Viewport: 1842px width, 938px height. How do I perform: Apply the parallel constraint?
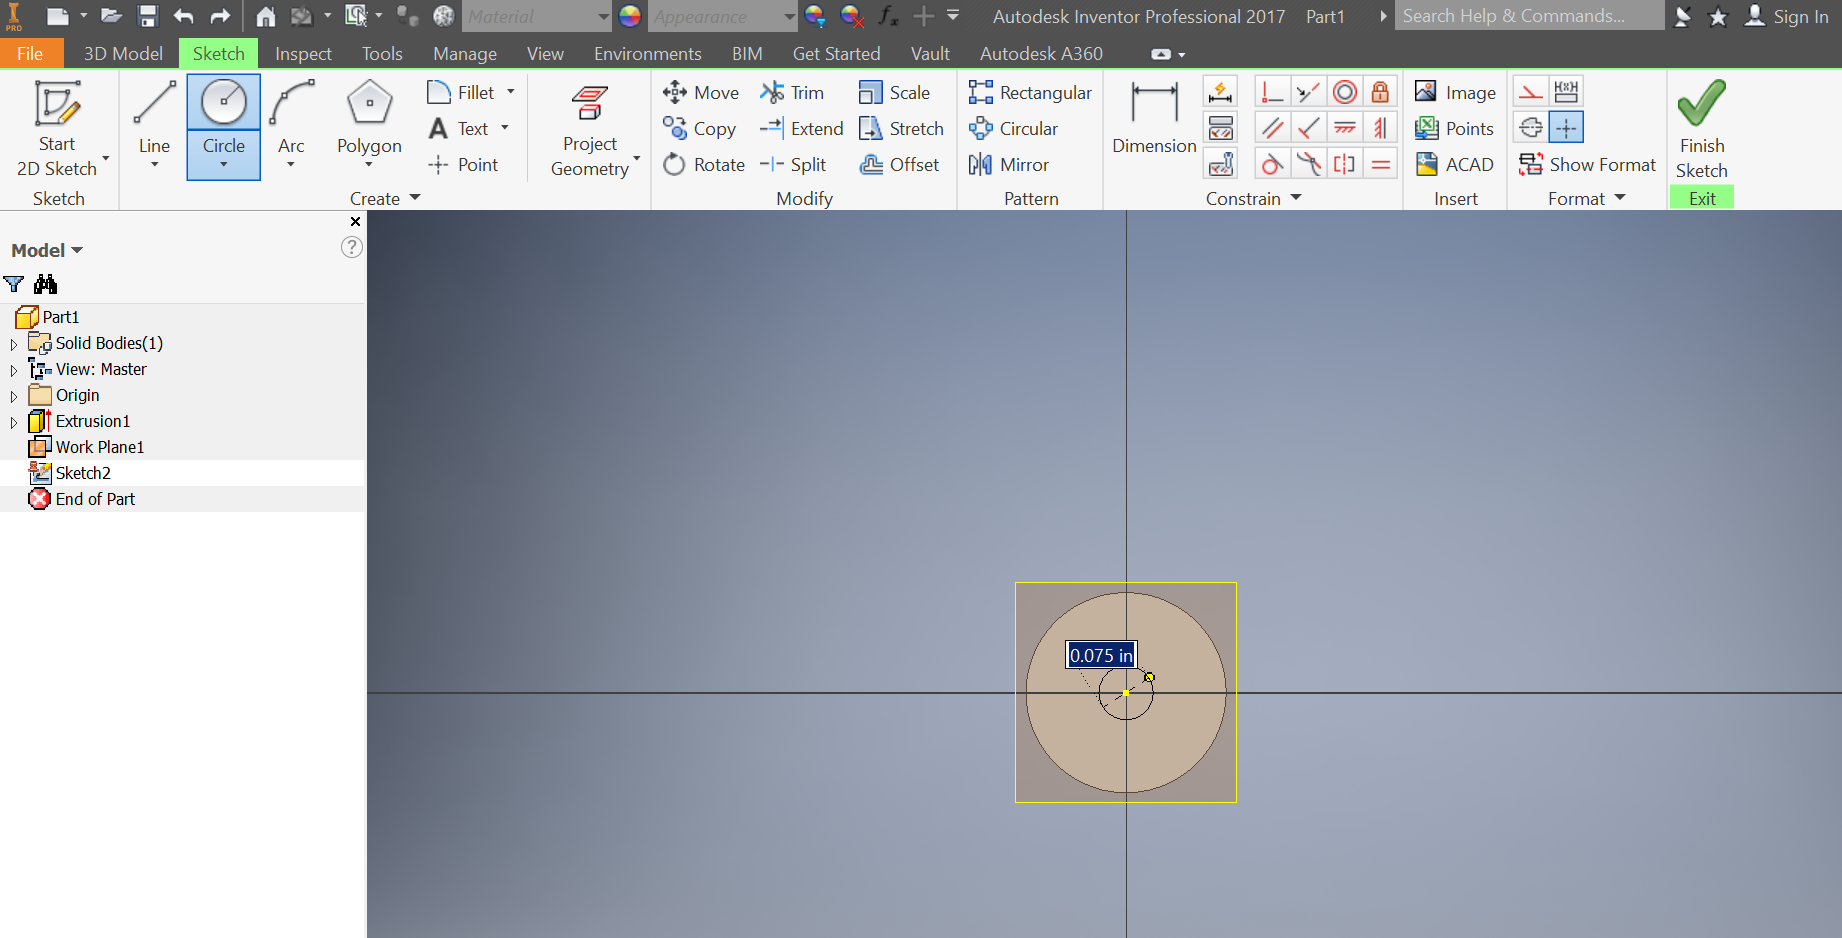tap(1272, 128)
